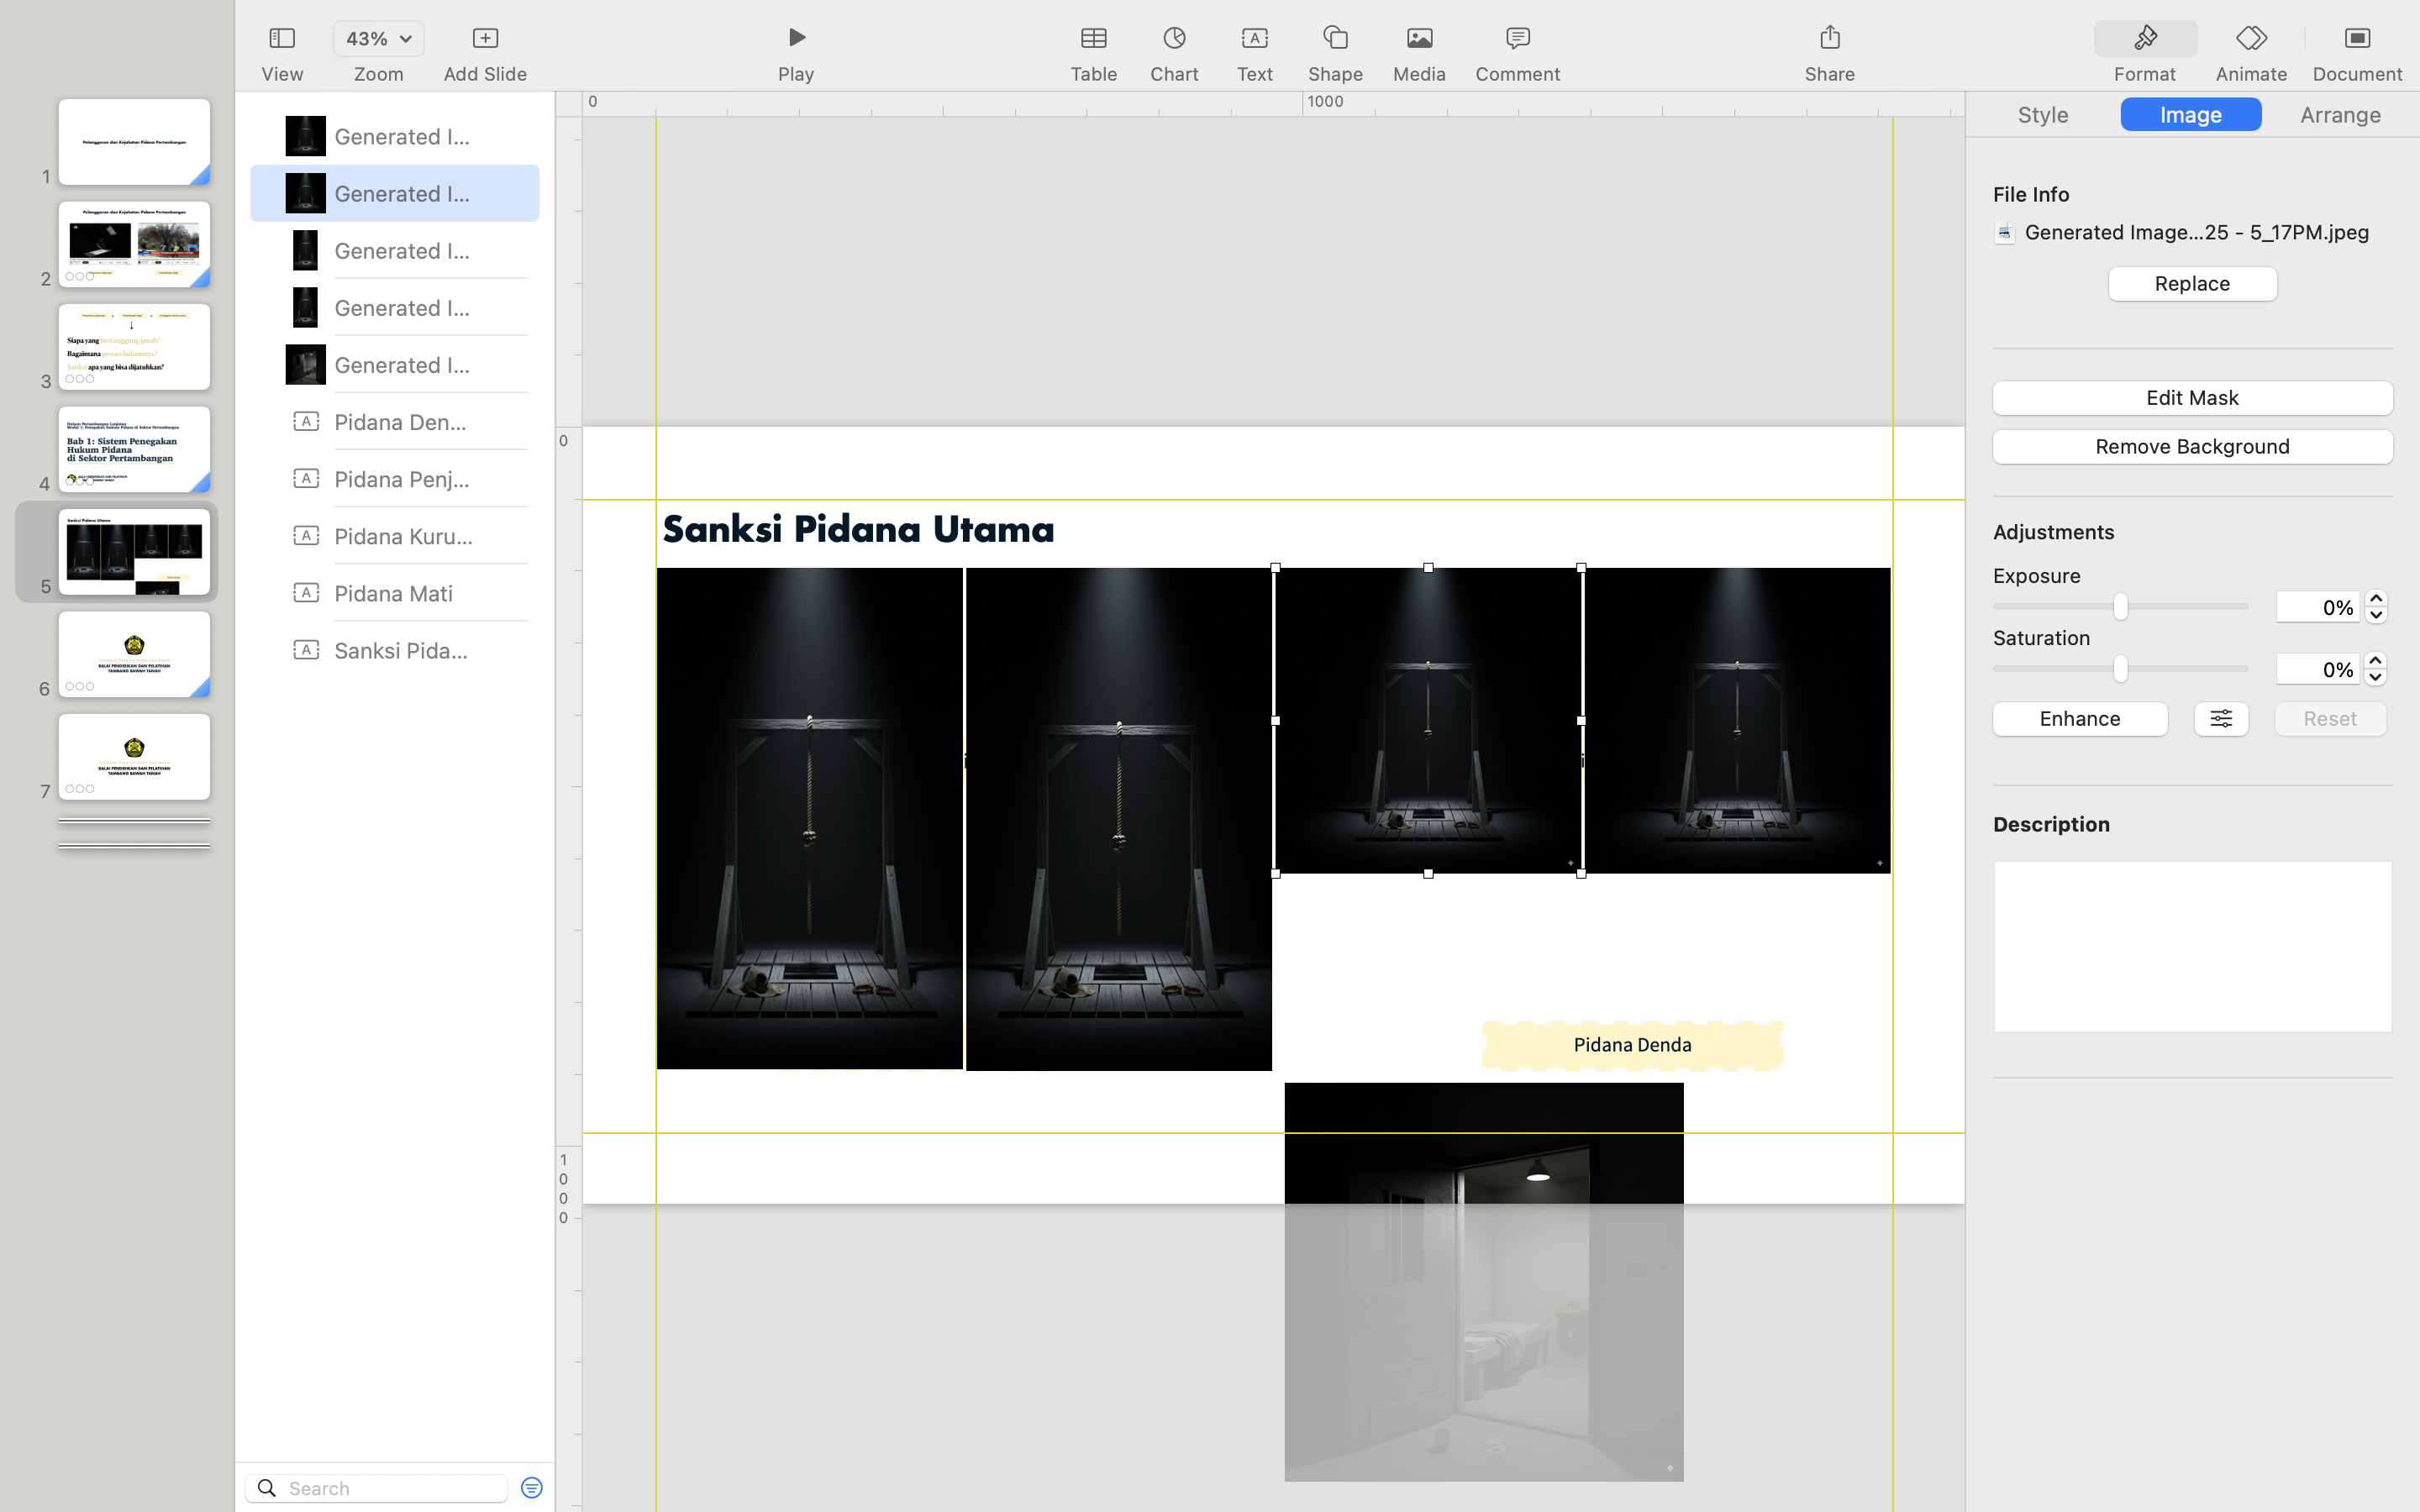Click the Shape tool icon
2420x1512 pixels.
(1335, 39)
